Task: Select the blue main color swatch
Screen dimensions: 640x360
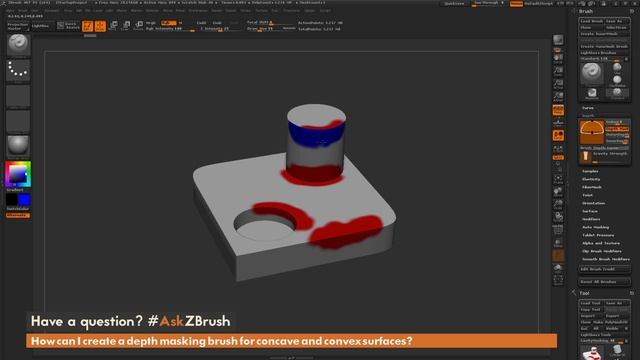Action: point(24,200)
